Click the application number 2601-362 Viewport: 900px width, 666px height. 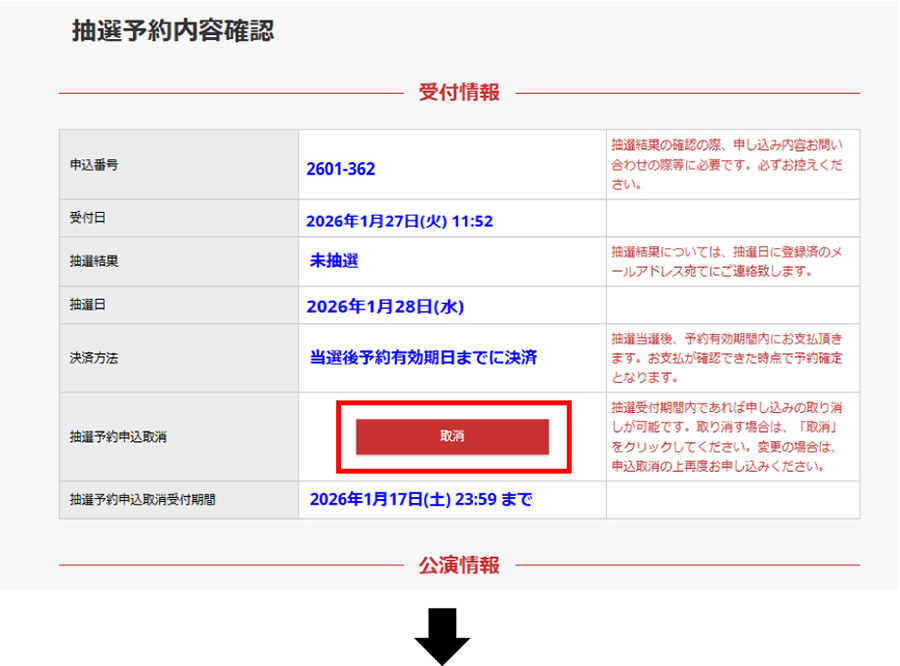(341, 169)
